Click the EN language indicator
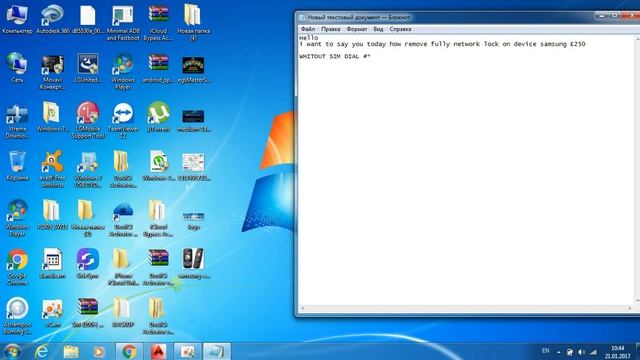This screenshot has width=640, height=360. coord(545,351)
